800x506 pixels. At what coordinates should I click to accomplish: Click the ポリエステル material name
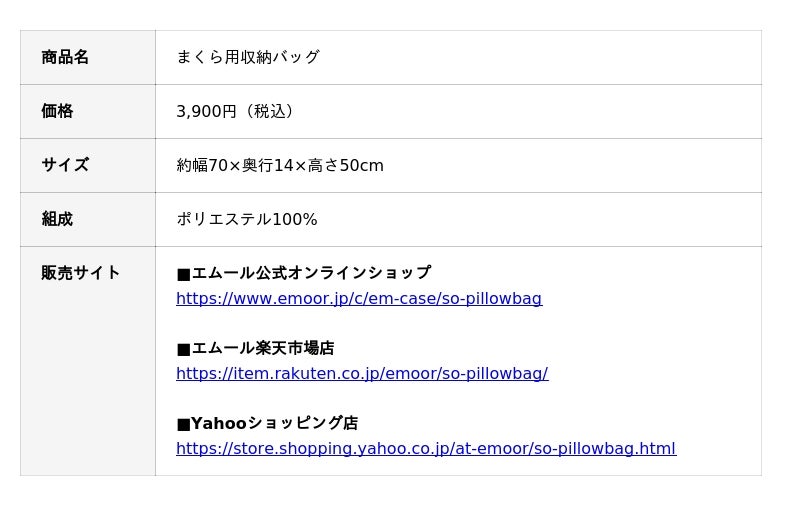coord(224,219)
